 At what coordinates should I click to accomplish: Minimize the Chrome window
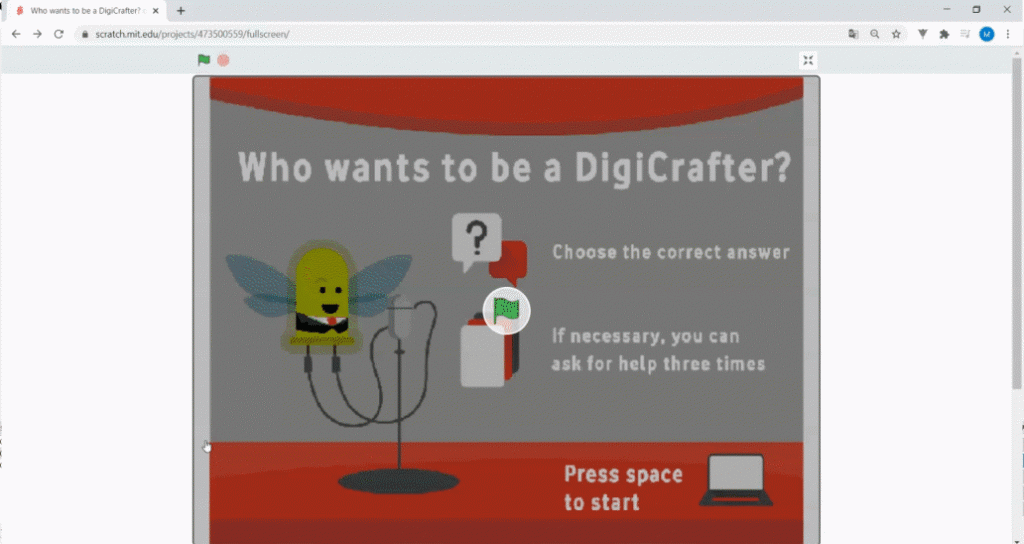(x=947, y=10)
